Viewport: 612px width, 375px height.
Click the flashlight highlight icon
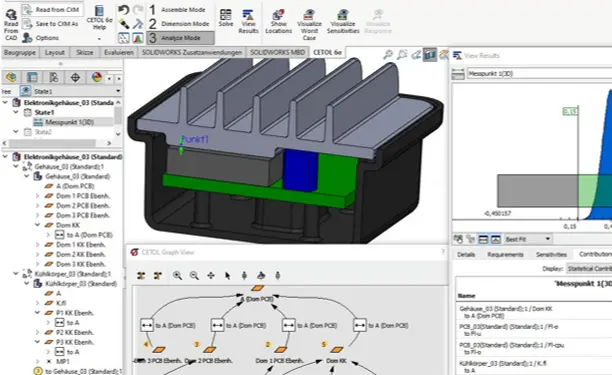[124, 24]
